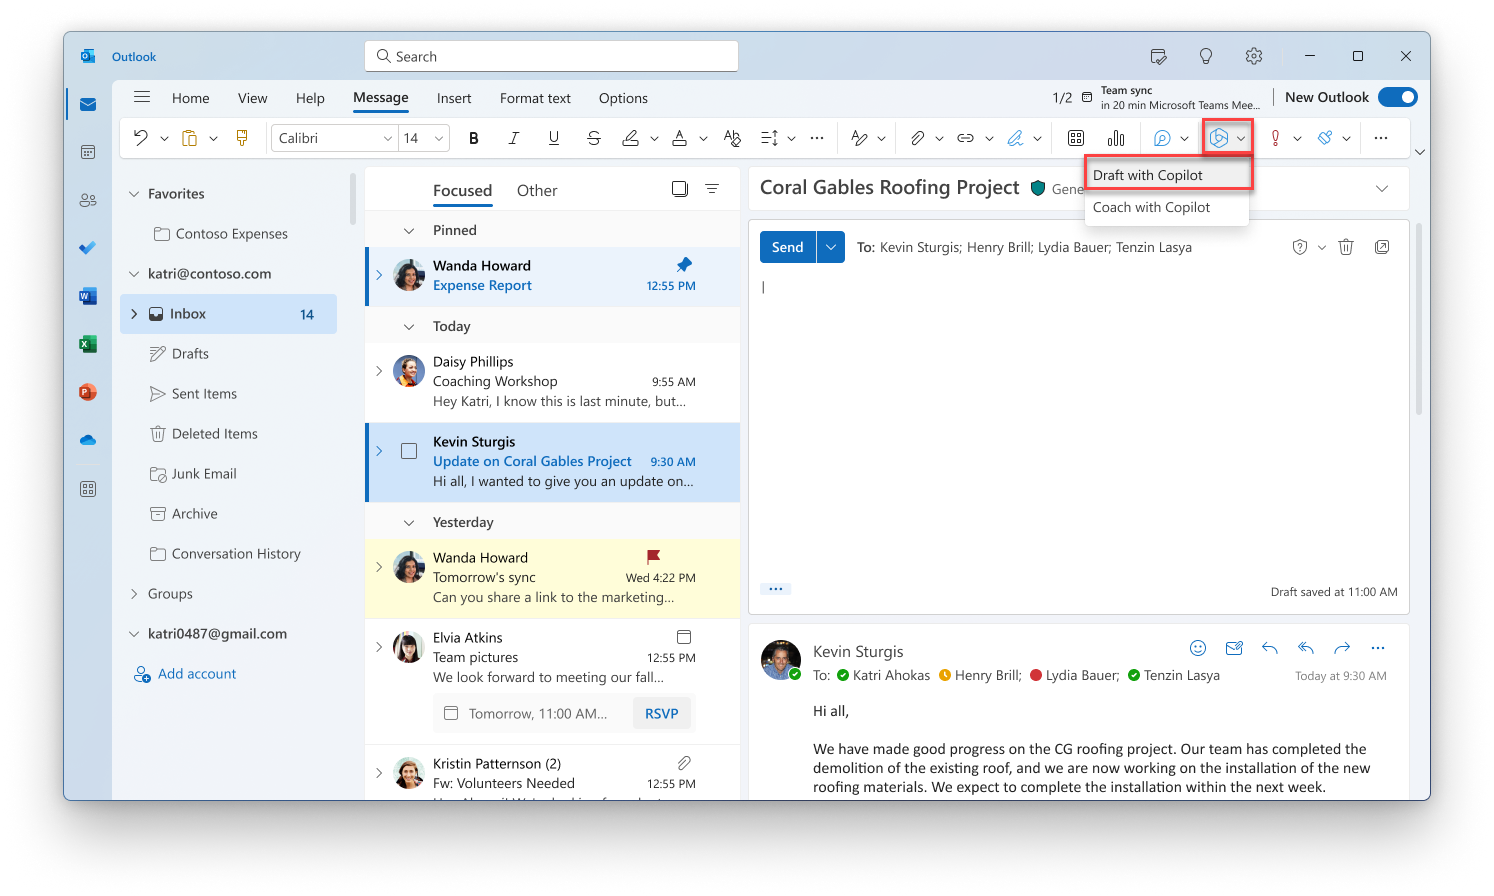Toggle the New Outlook switch
Image resolution: width=1494 pixels, height=896 pixels.
1397,97
